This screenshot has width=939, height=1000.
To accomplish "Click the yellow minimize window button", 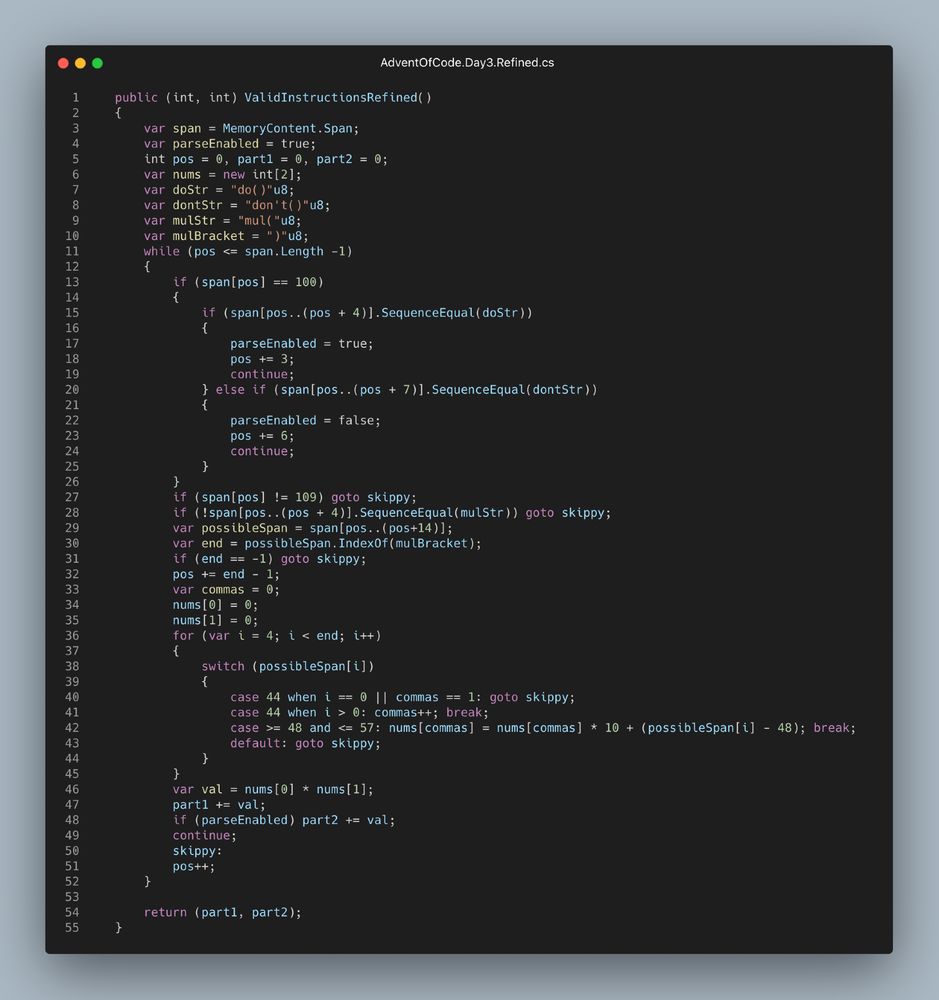I will (80, 62).
